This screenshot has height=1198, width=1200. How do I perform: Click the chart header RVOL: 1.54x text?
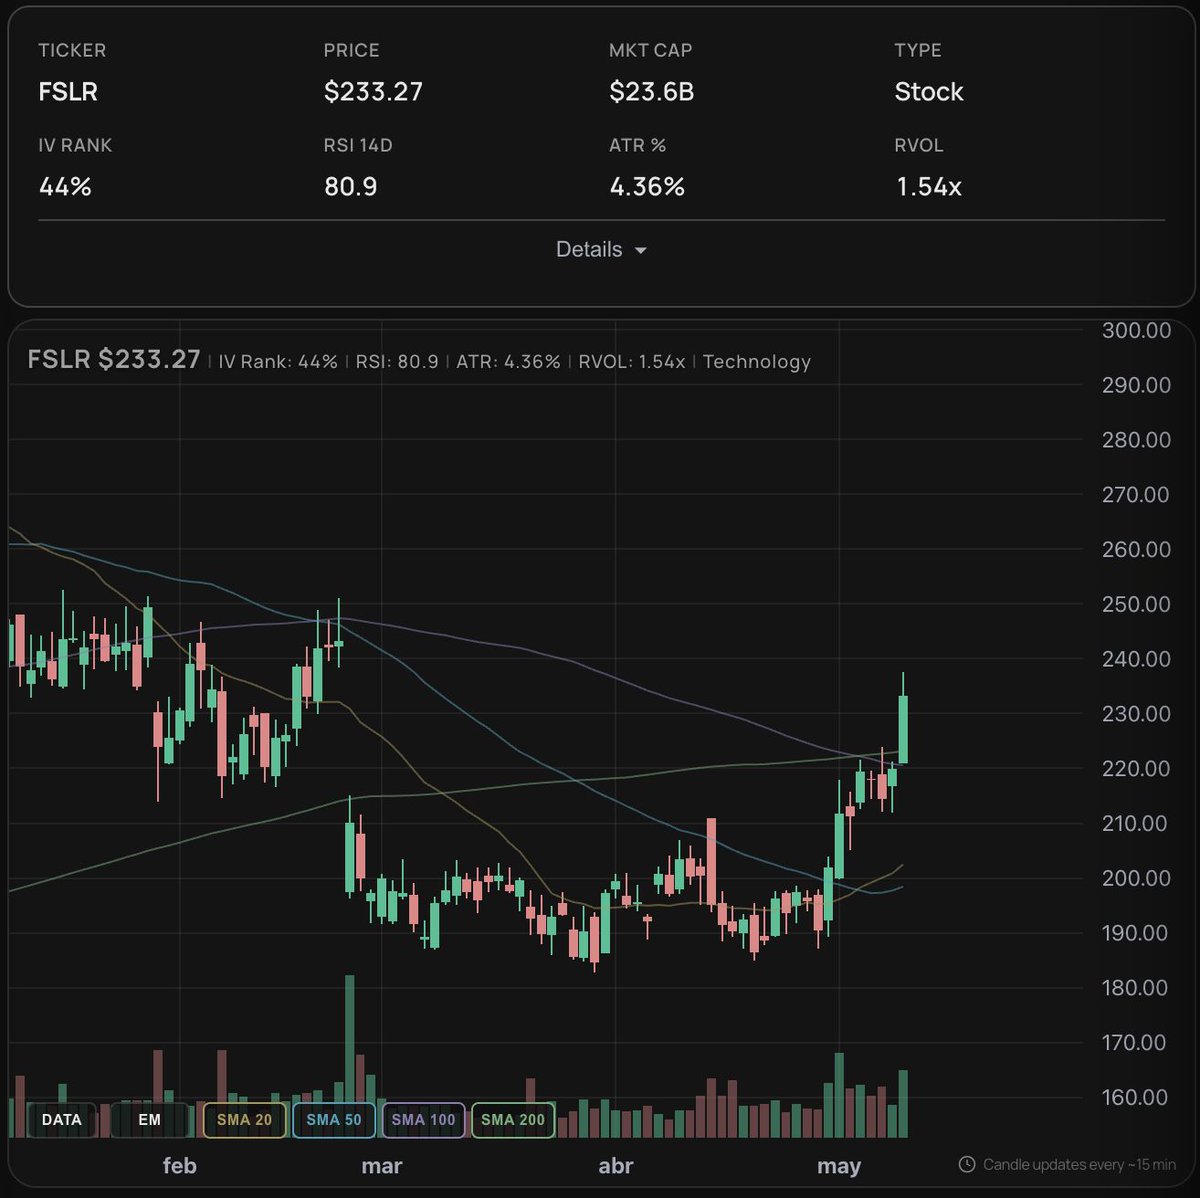pyautogui.click(x=632, y=362)
